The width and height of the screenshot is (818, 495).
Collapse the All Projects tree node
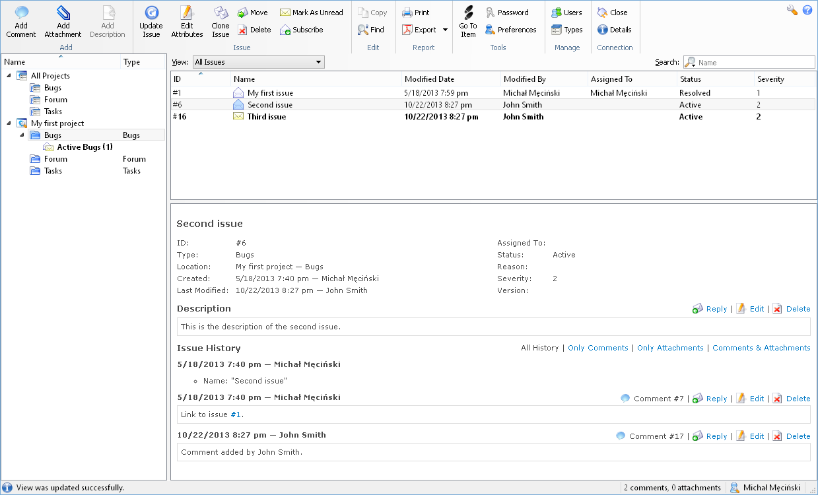(x=9, y=76)
